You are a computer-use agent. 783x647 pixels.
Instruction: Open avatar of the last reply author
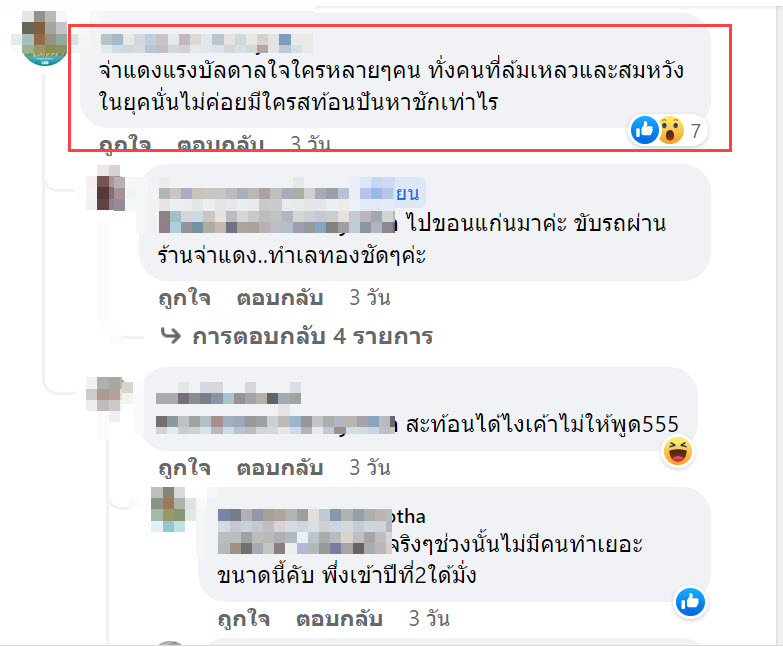coord(169,510)
